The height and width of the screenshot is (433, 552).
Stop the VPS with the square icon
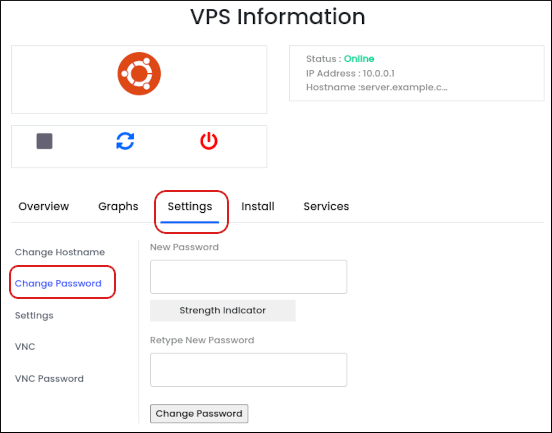(44, 141)
